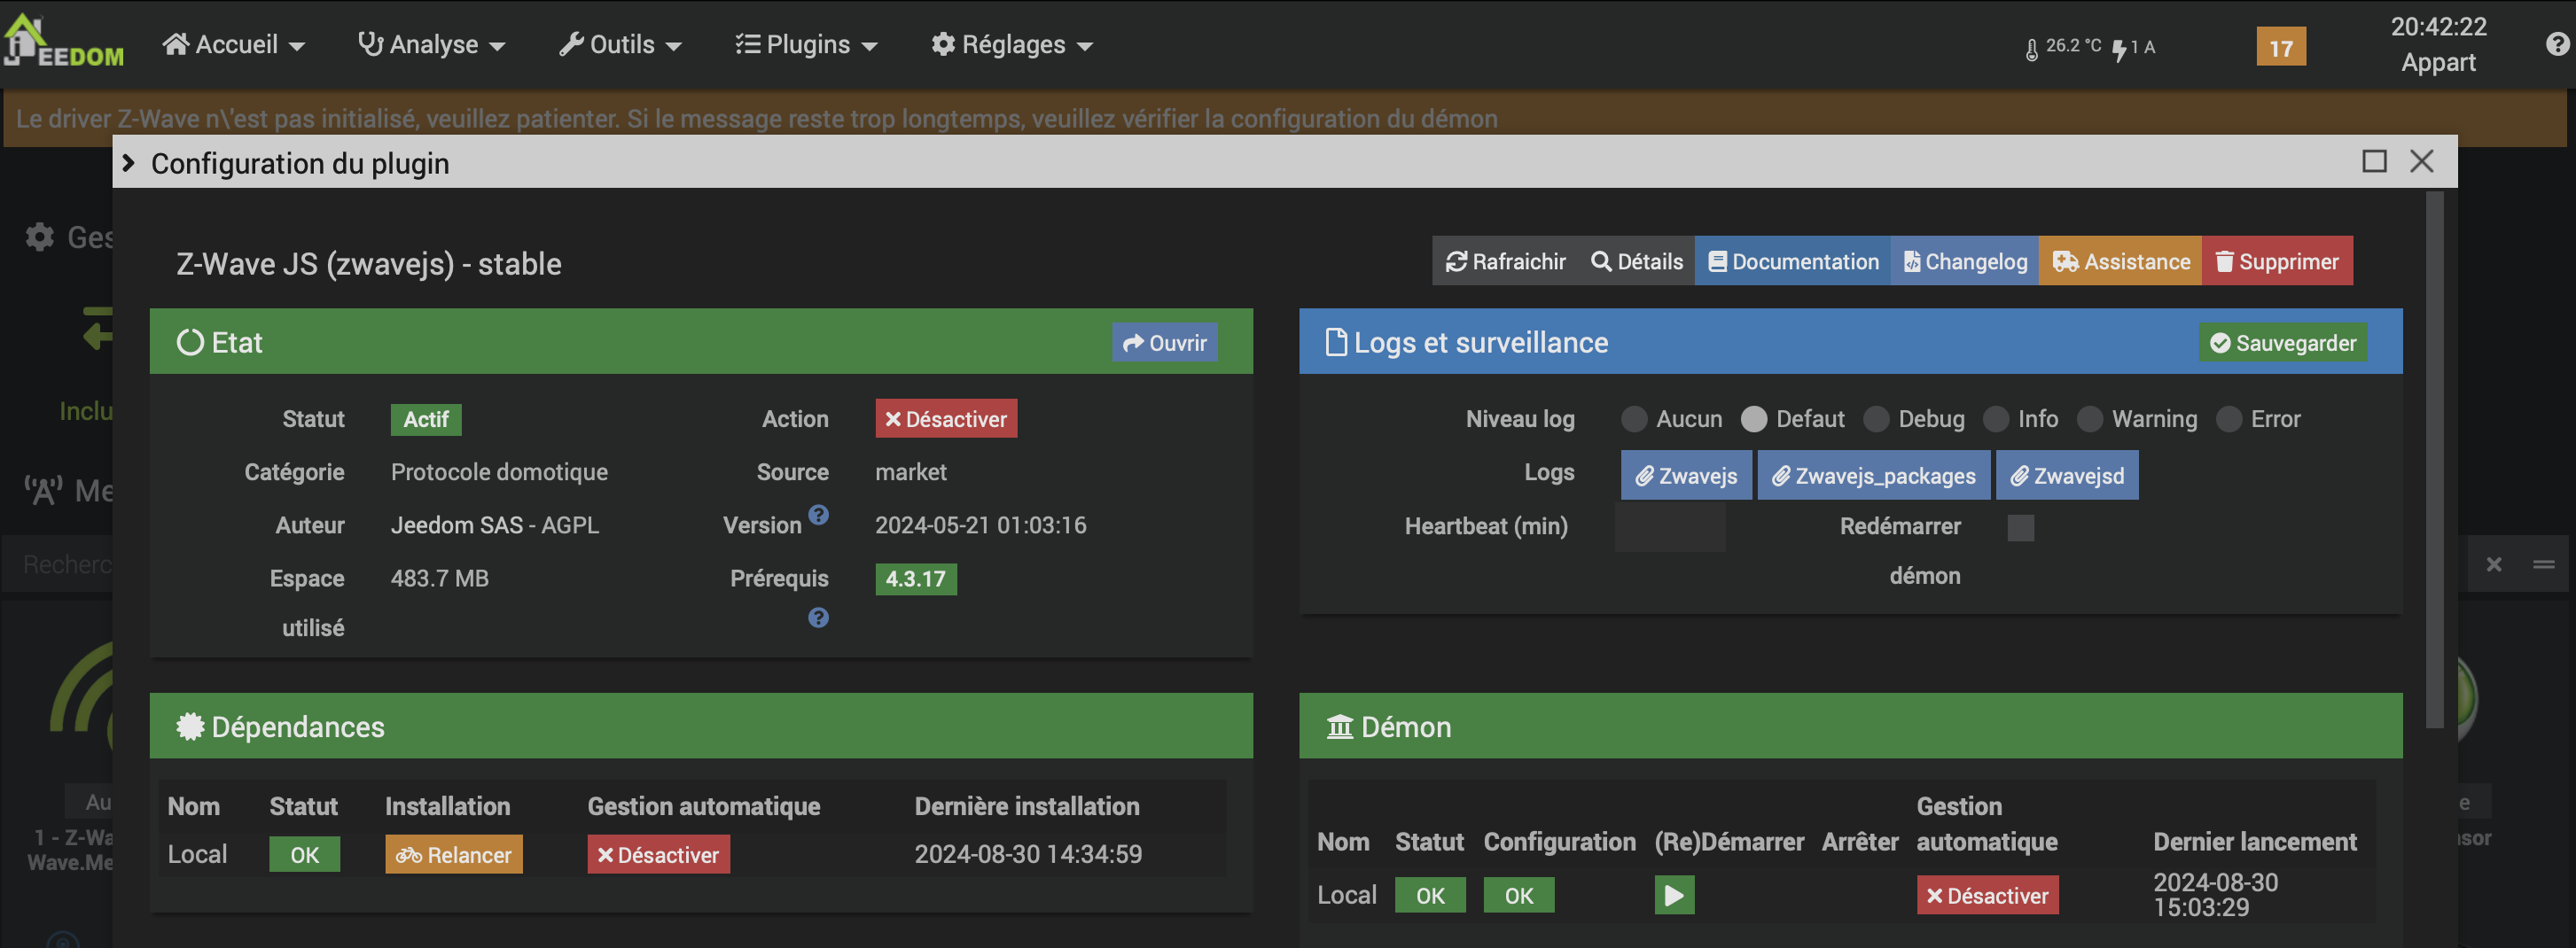
Task: Expand the Configuration du plugin chevron
Action: click(x=128, y=163)
